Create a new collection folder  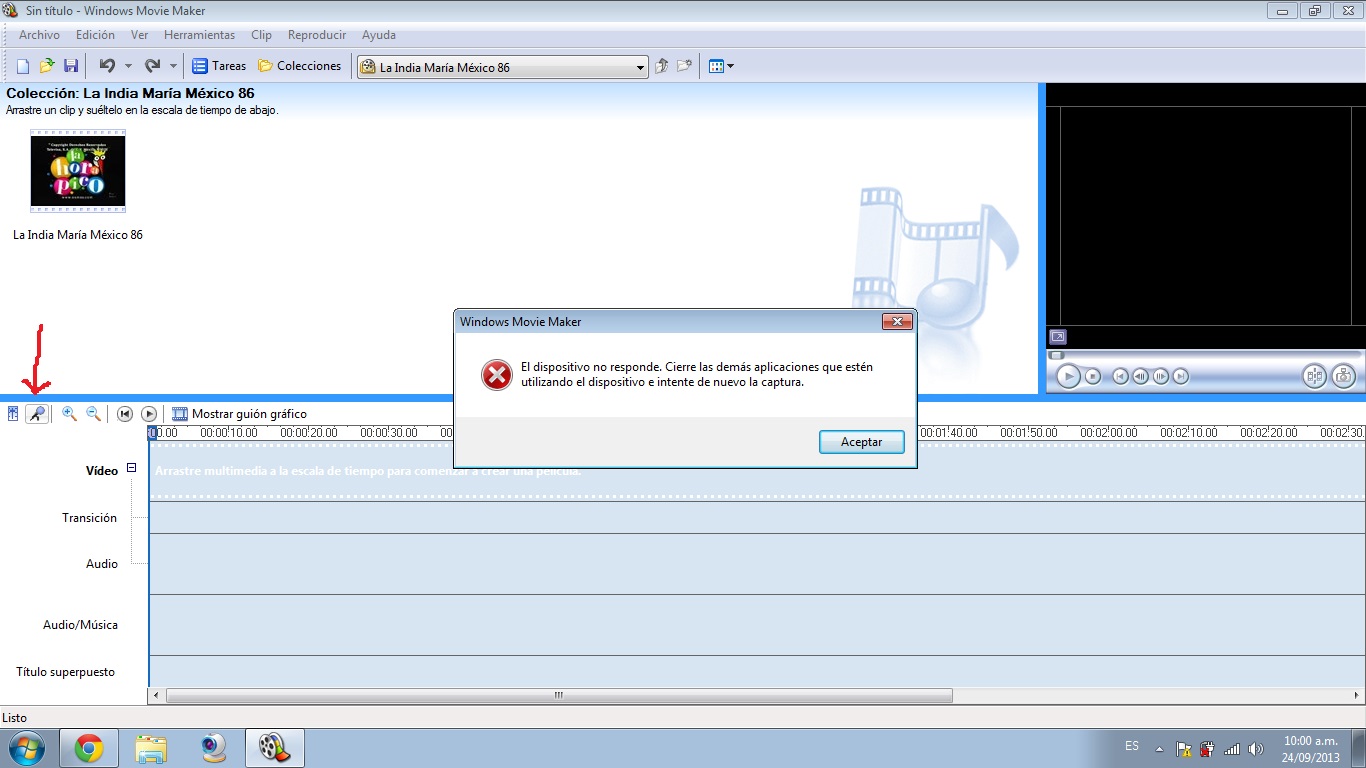point(684,66)
